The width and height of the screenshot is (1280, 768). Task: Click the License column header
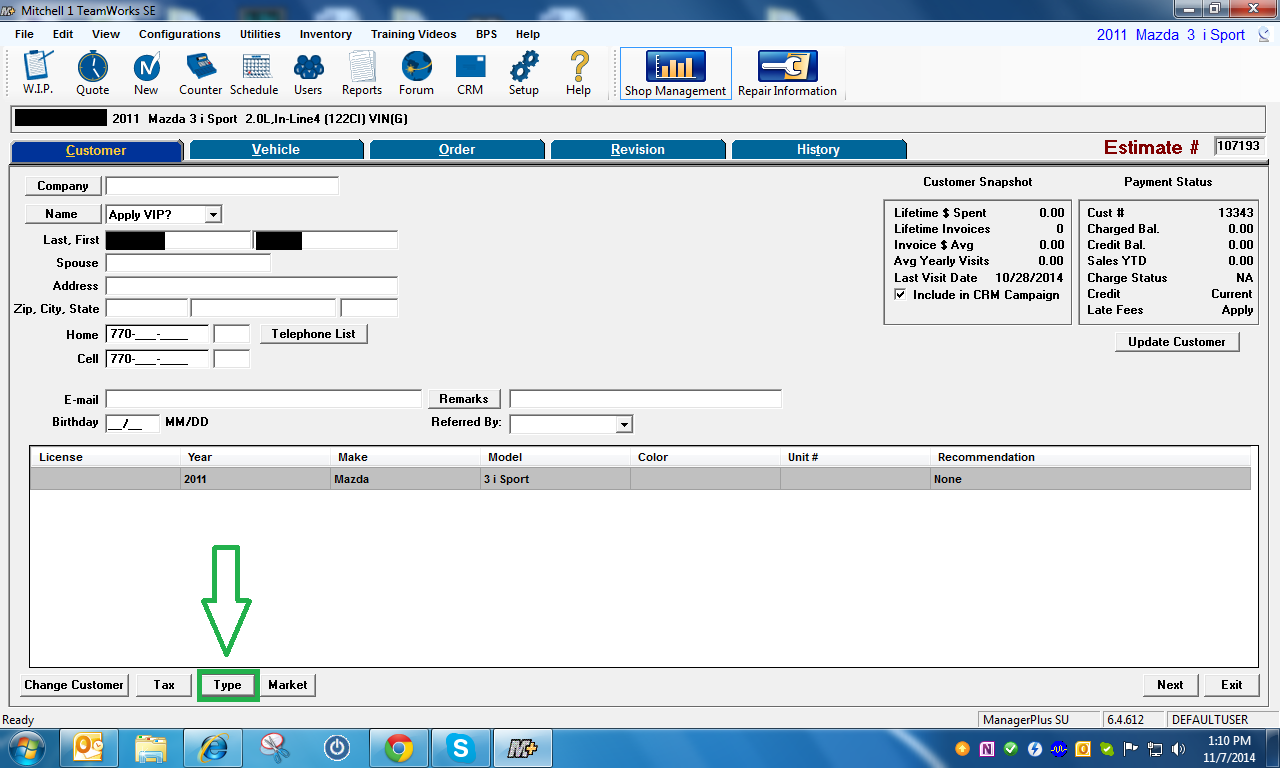tap(107, 457)
